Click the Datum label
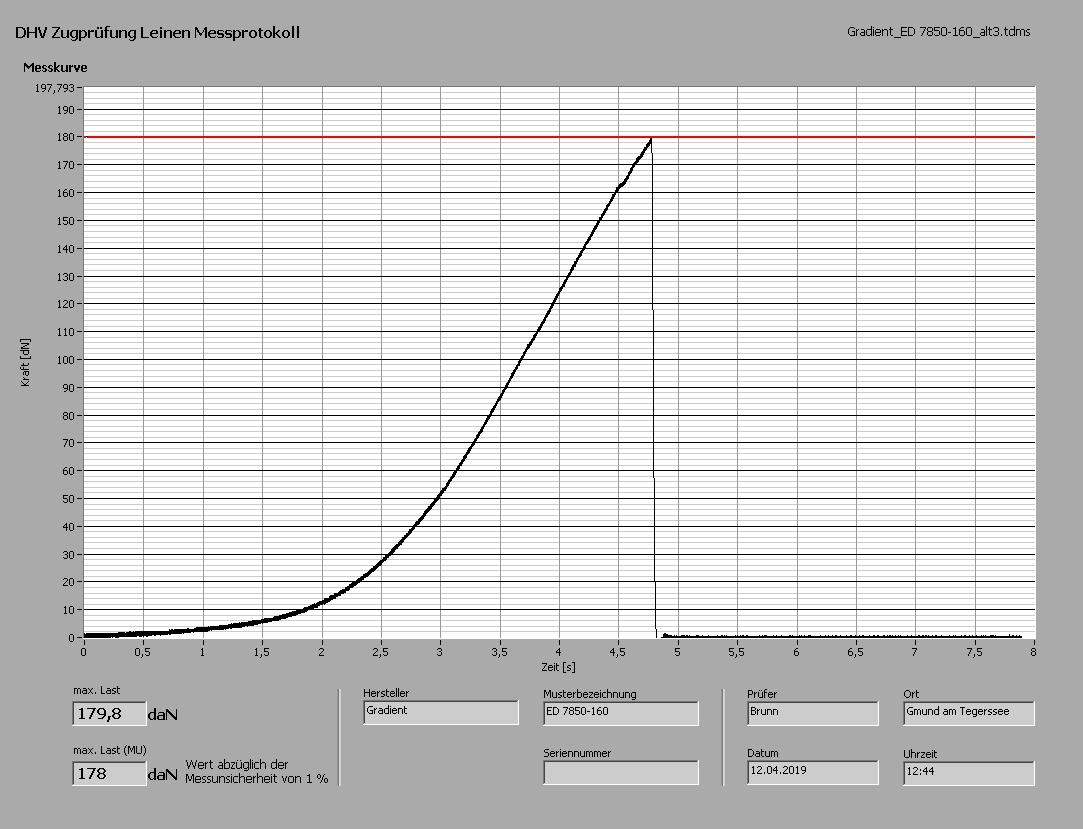 coord(763,754)
